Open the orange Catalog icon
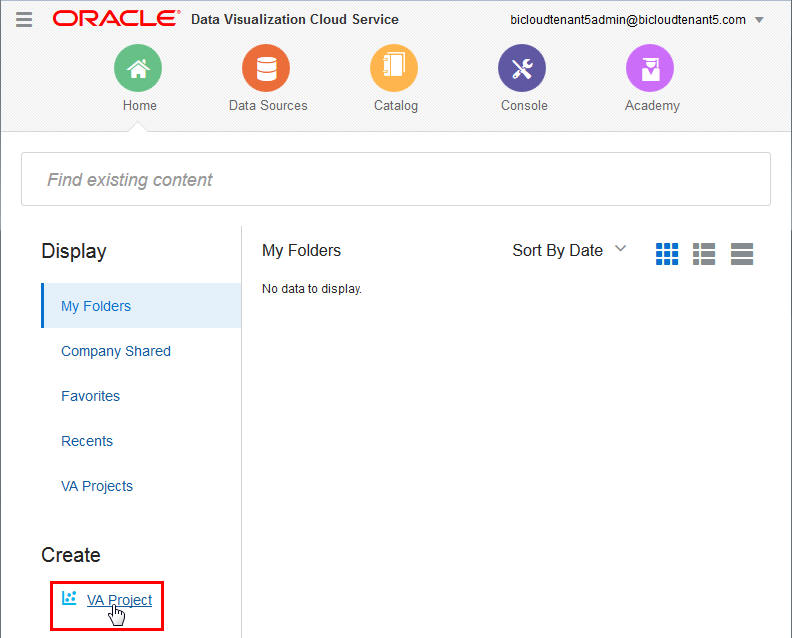This screenshot has height=638, width=792. (x=394, y=68)
